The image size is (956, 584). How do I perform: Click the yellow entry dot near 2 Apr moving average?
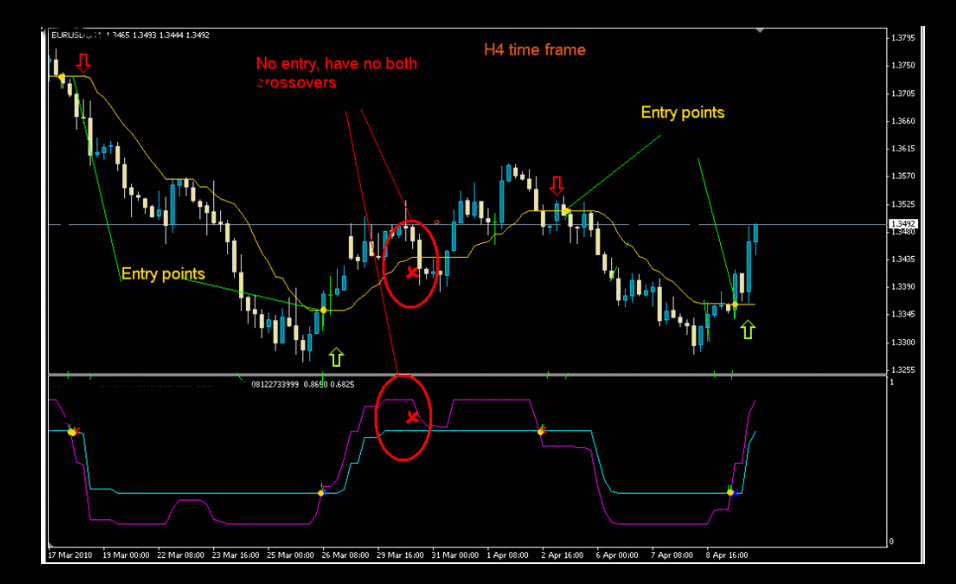[565, 211]
